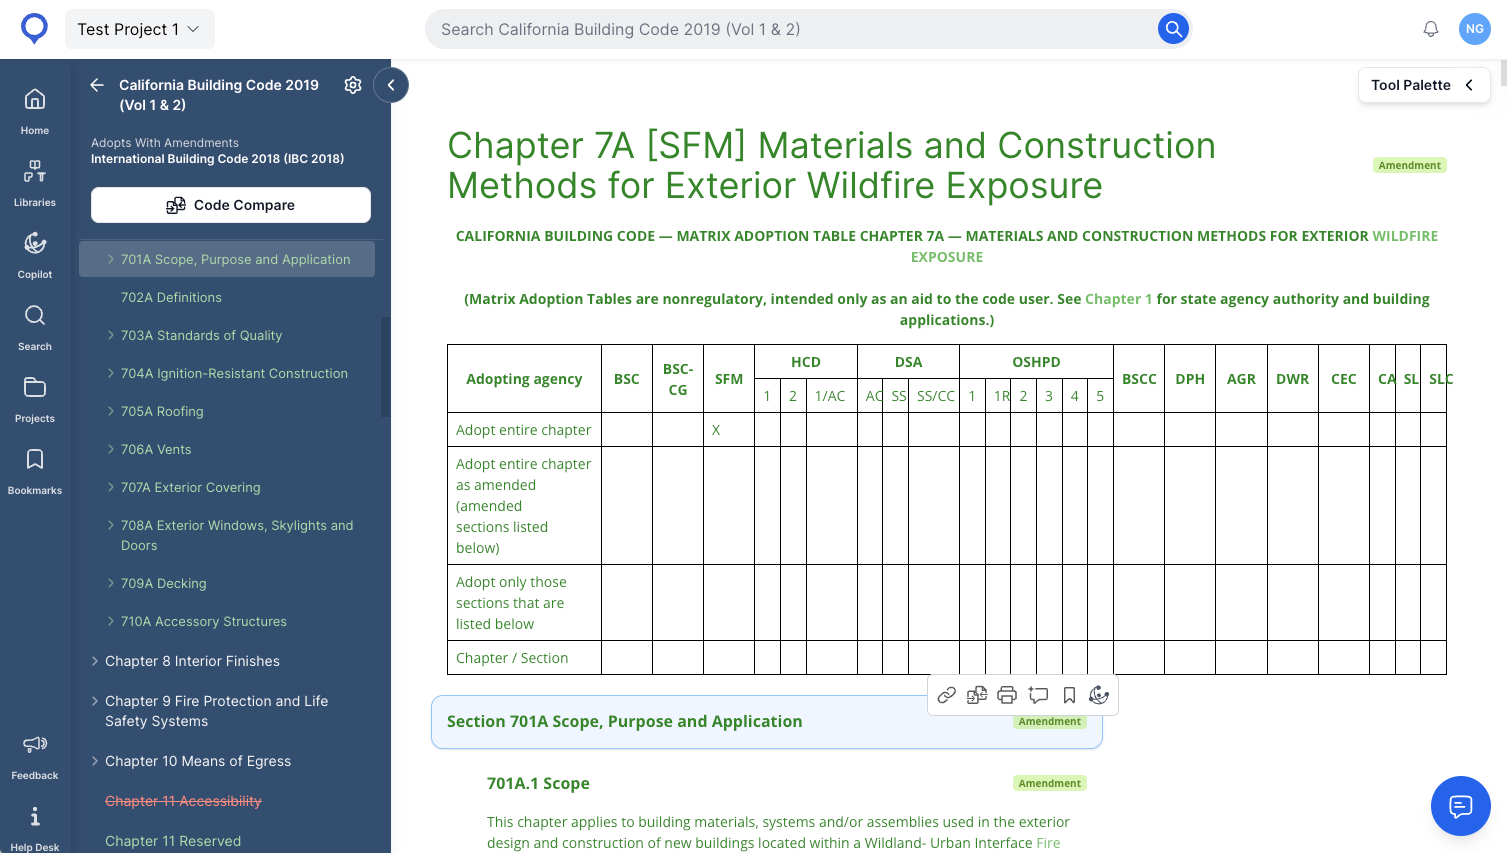
Task: Expand Chapter 10 Means of Egress
Action: [x=95, y=761]
